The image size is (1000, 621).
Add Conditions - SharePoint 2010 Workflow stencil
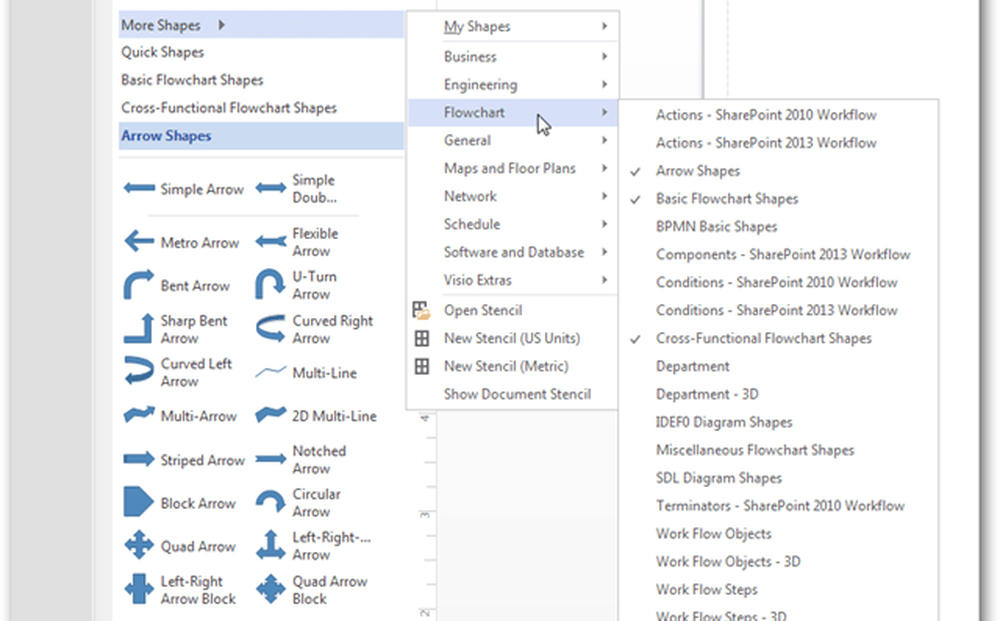point(778,283)
